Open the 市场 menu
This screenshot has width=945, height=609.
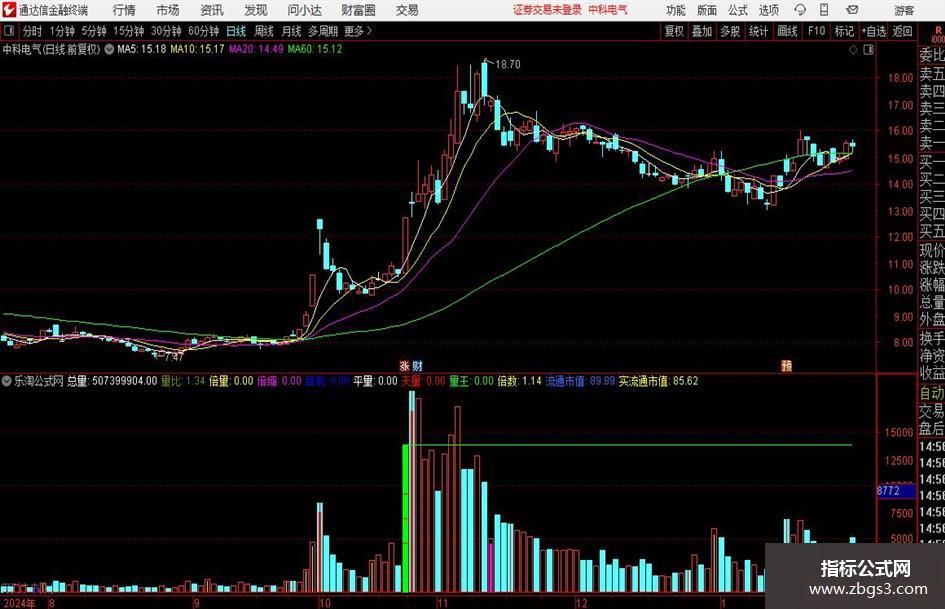[x=168, y=10]
